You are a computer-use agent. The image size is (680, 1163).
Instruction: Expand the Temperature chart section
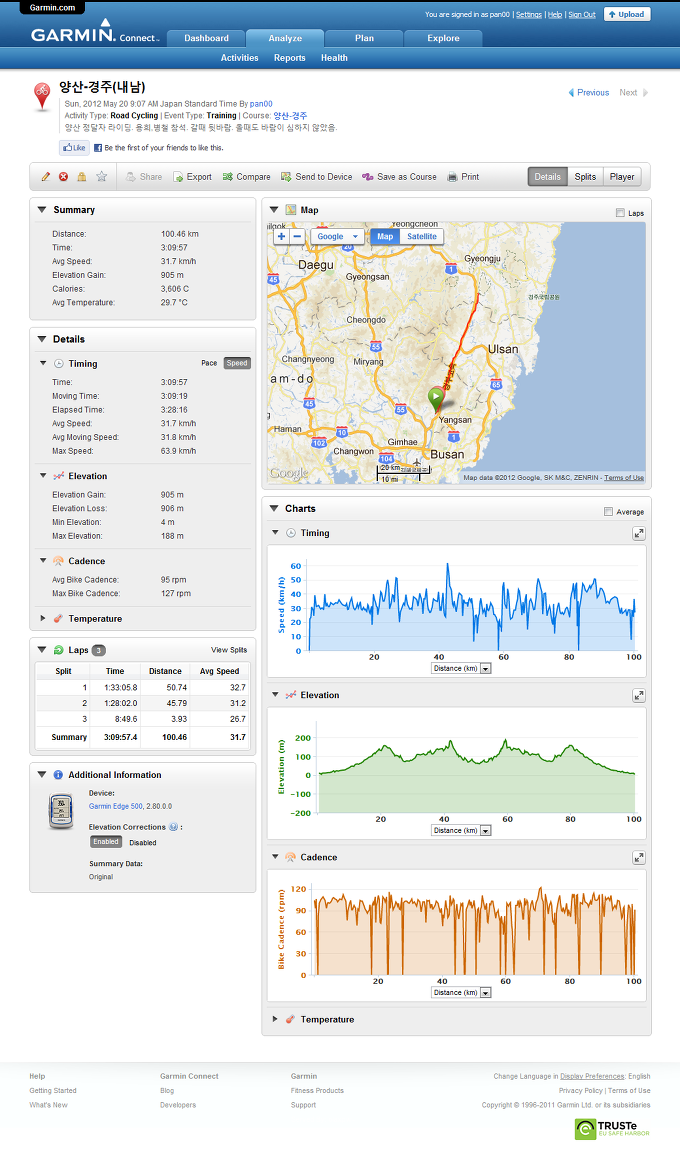pos(275,1019)
